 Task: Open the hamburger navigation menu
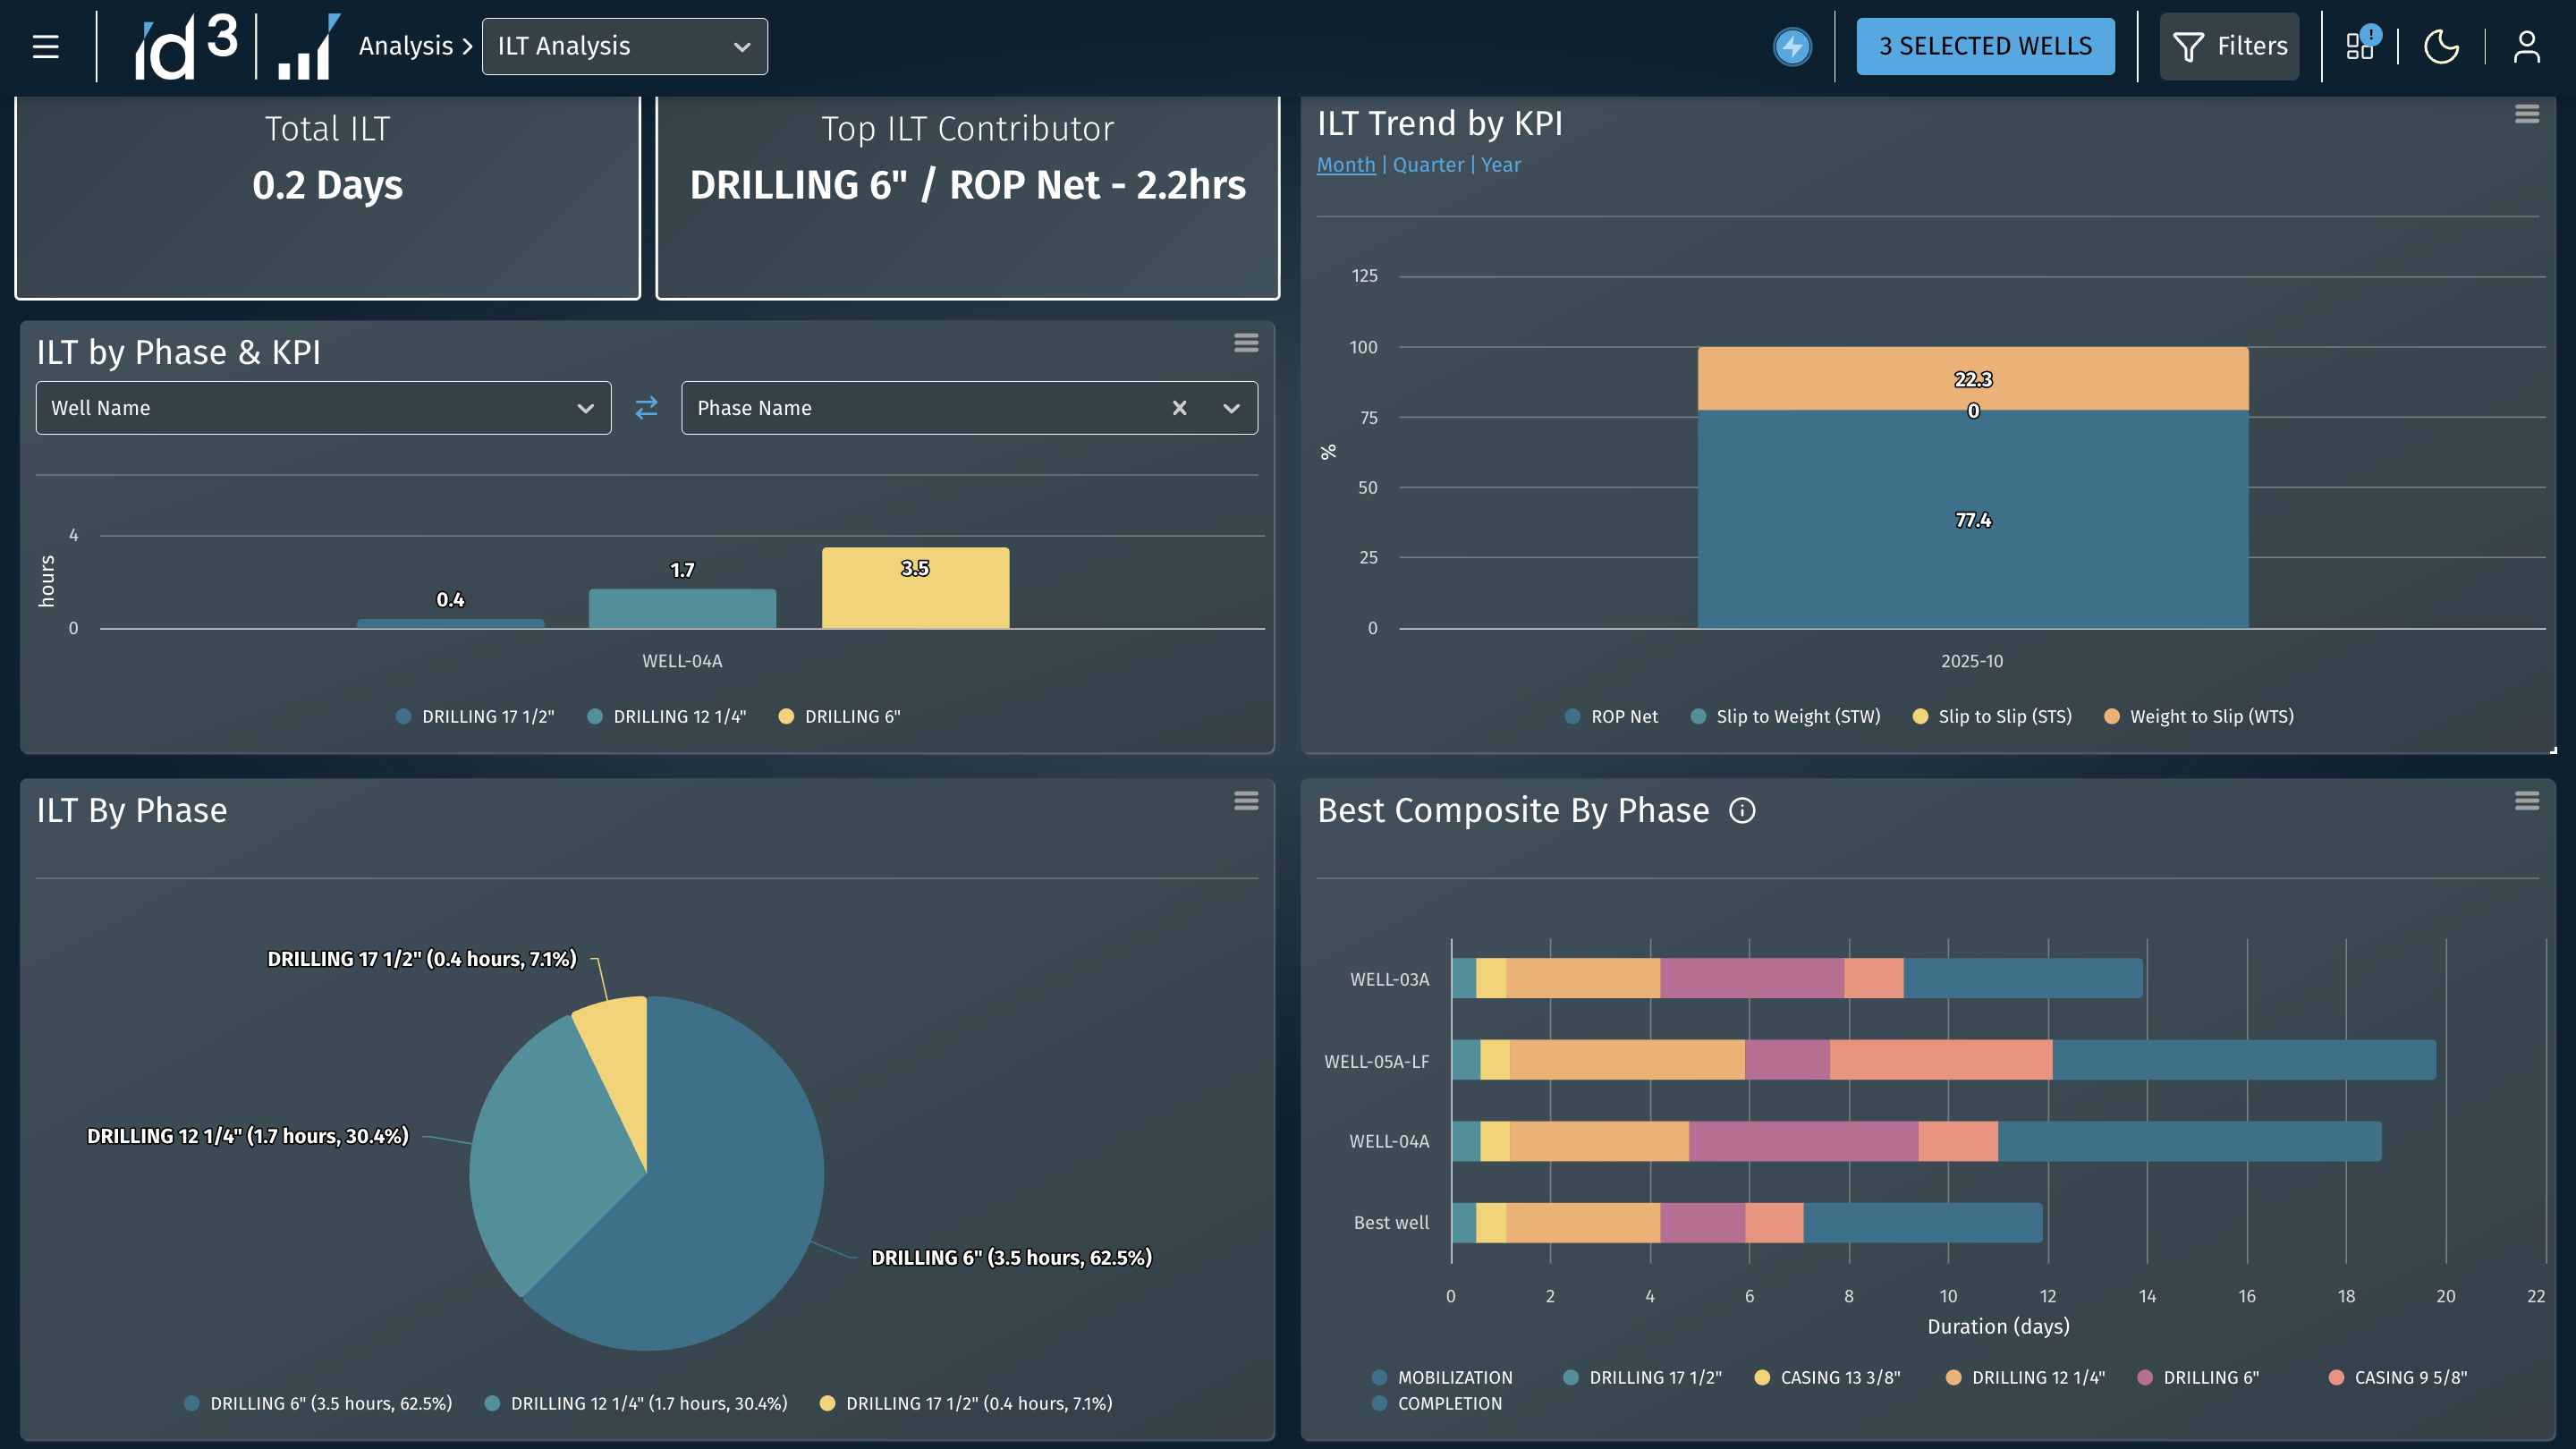[46, 46]
